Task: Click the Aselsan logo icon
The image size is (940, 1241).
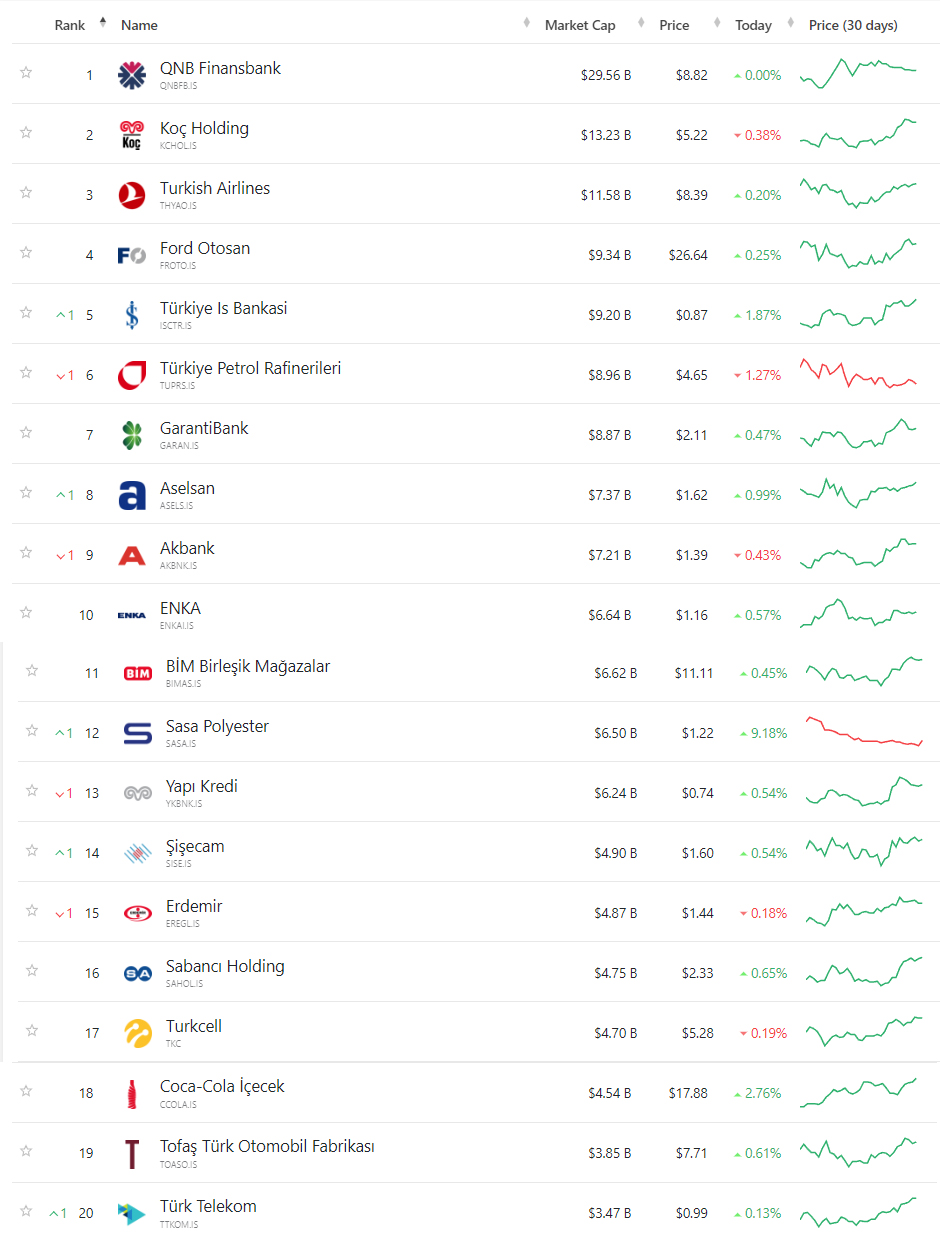Action: point(132,495)
